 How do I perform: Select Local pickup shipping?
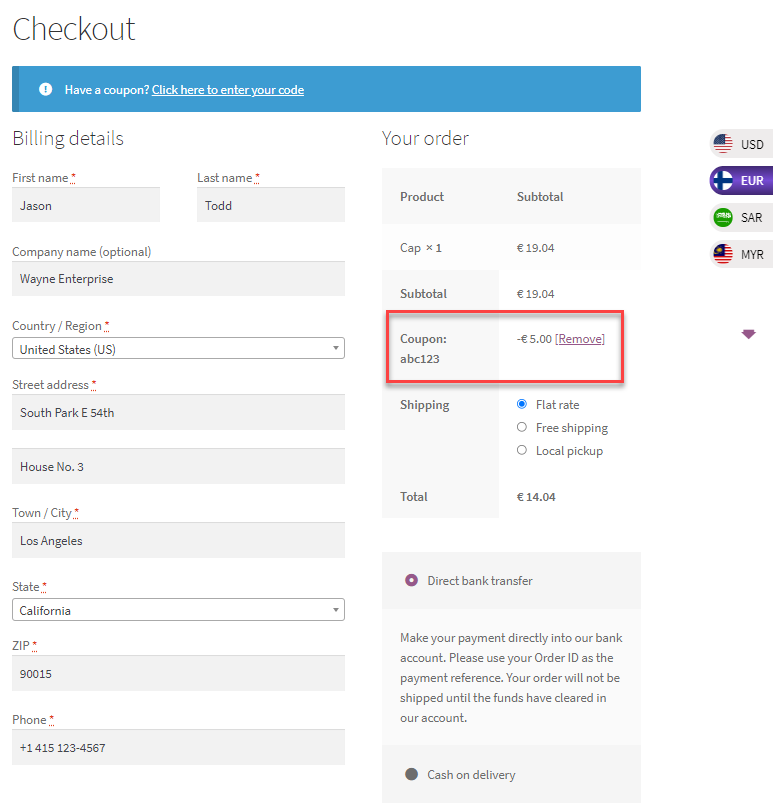coord(522,450)
